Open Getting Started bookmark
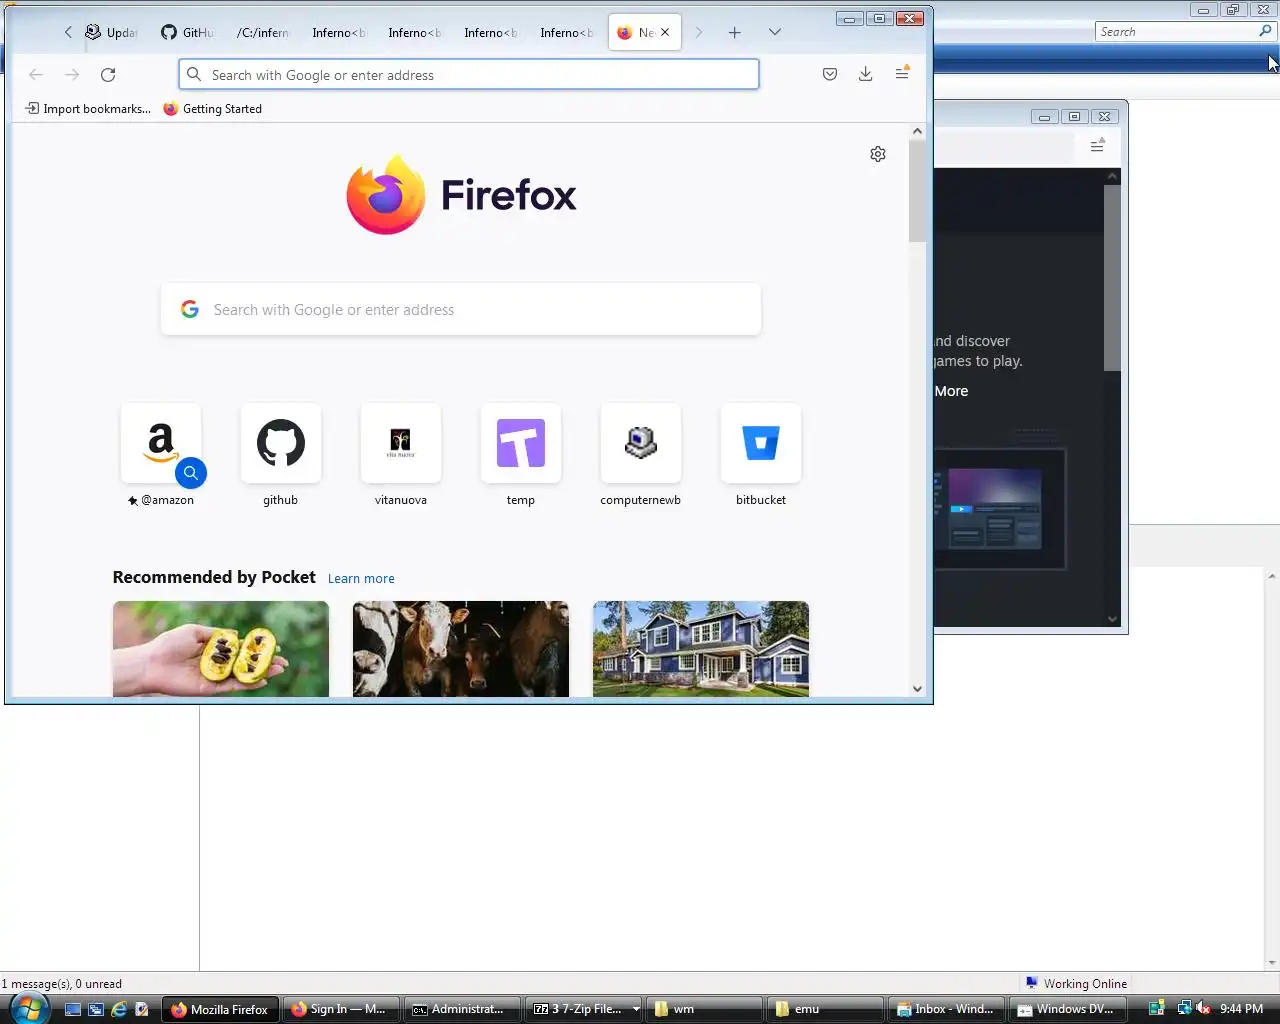This screenshot has width=1280, height=1024. pos(212,108)
